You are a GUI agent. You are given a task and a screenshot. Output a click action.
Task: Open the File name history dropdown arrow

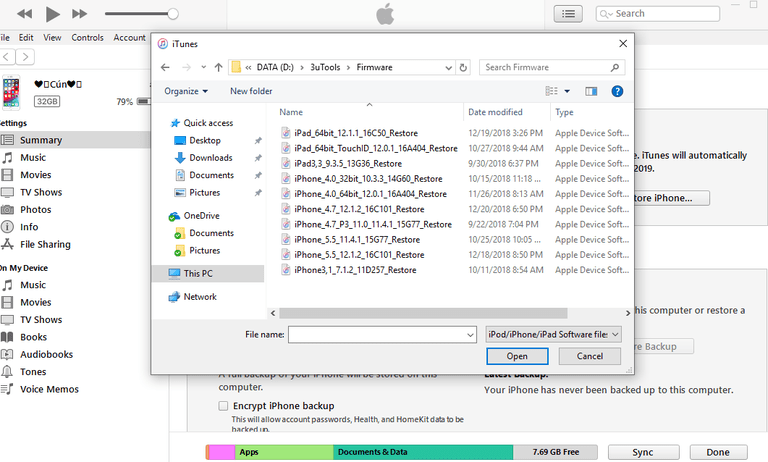click(470, 335)
